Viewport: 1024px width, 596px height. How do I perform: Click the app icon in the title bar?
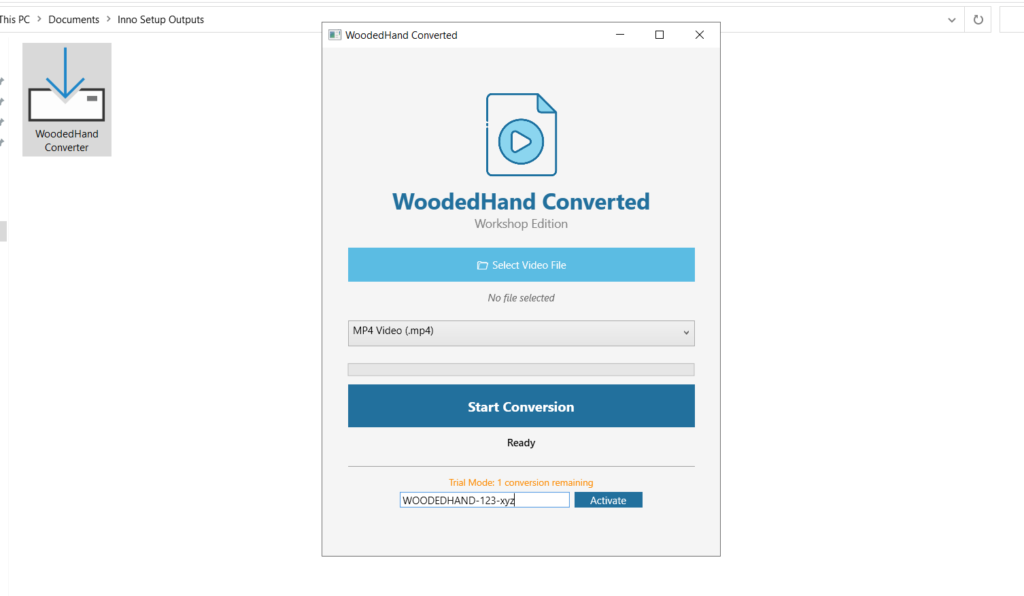click(335, 35)
